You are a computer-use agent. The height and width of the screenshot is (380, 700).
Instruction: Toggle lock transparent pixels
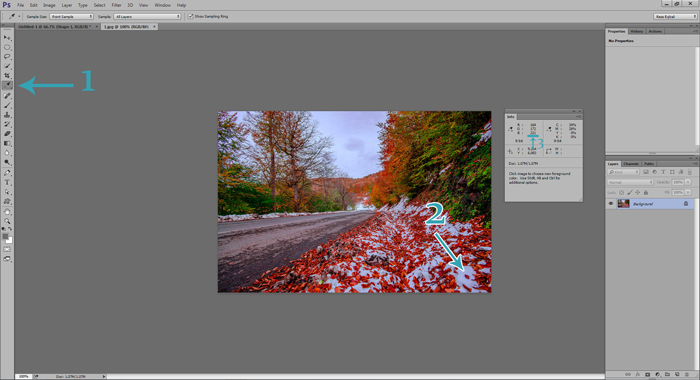pyautogui.click(x=621, y=192)
